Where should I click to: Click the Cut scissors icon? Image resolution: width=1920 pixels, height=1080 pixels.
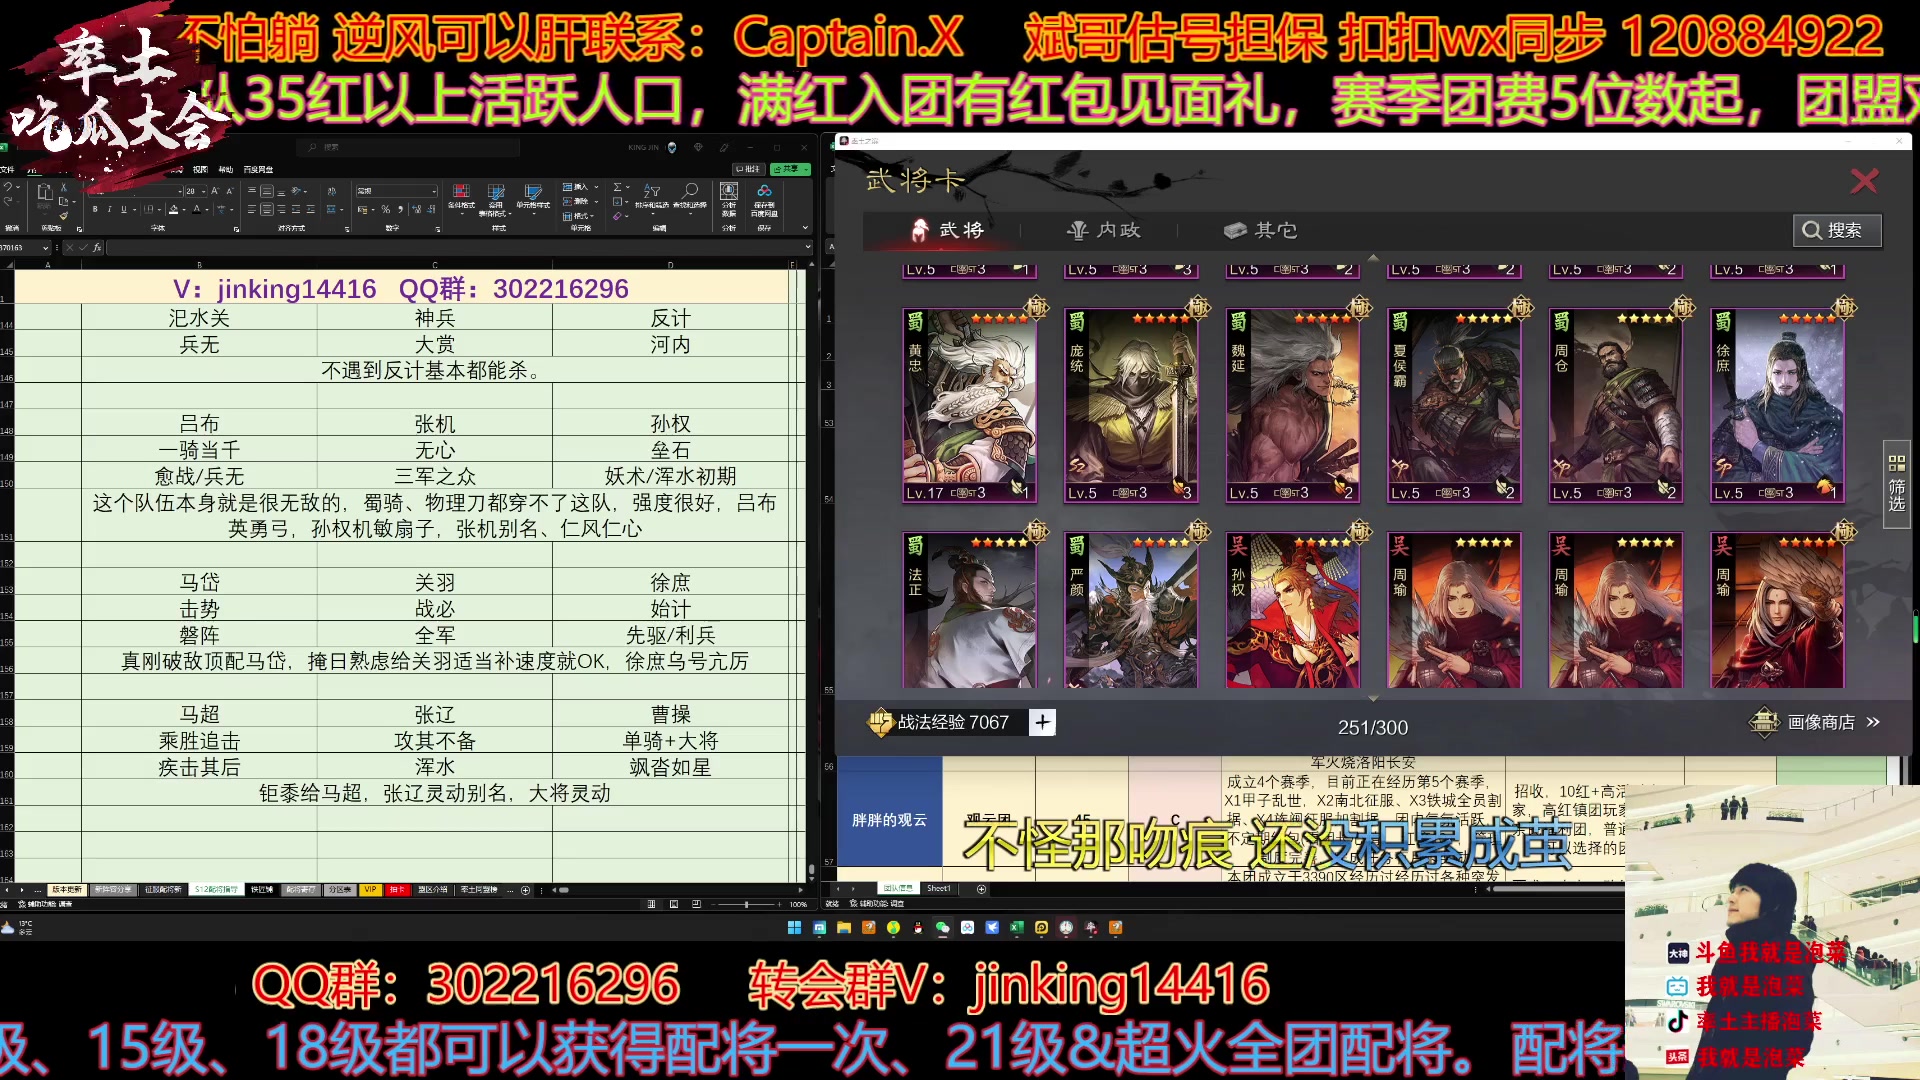pyautogui.click(x=64, y=186)
